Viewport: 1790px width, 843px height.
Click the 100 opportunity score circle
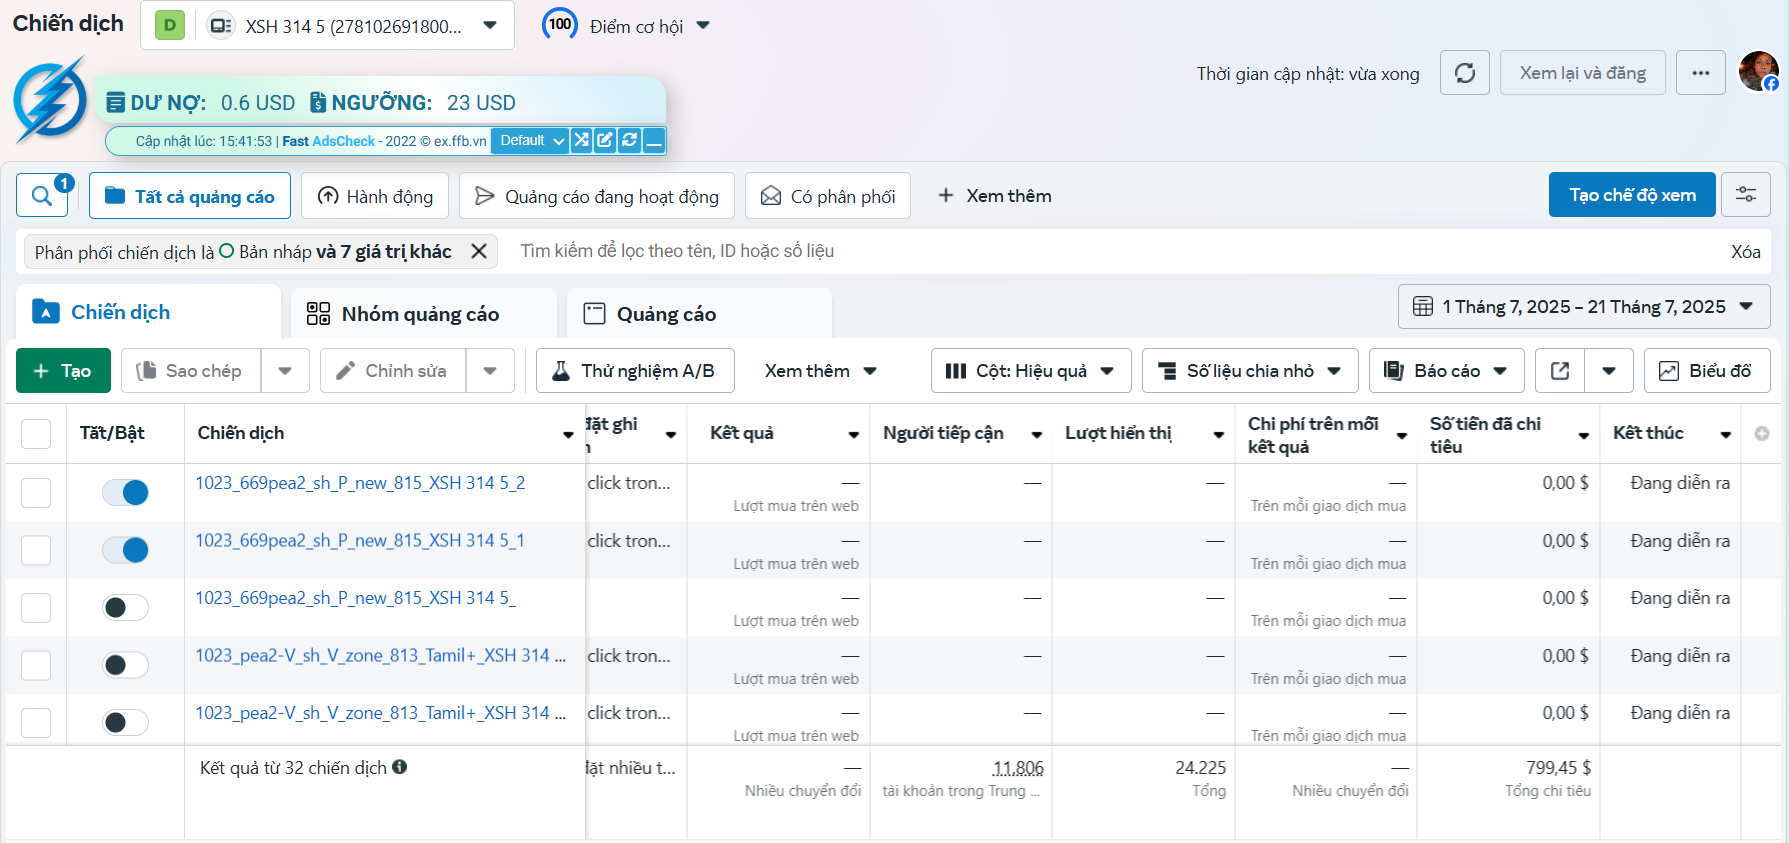[560, 24]
